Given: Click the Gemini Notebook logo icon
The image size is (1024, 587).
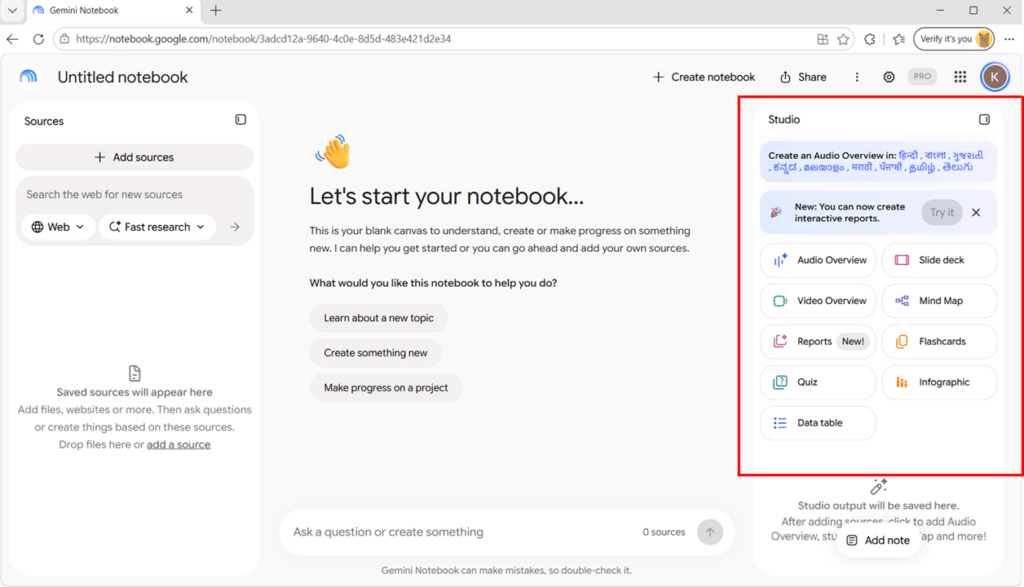Looking at the screenshot, I should point(28,77).
